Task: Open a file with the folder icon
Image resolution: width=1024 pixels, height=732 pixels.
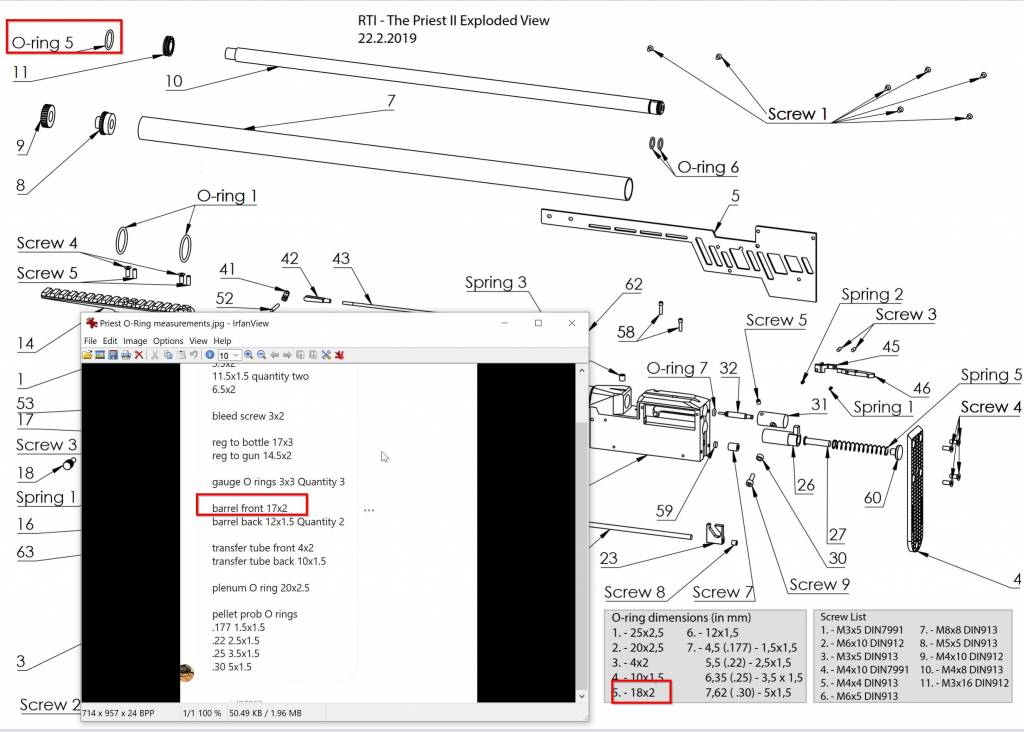Action: (x=87, y=355)
